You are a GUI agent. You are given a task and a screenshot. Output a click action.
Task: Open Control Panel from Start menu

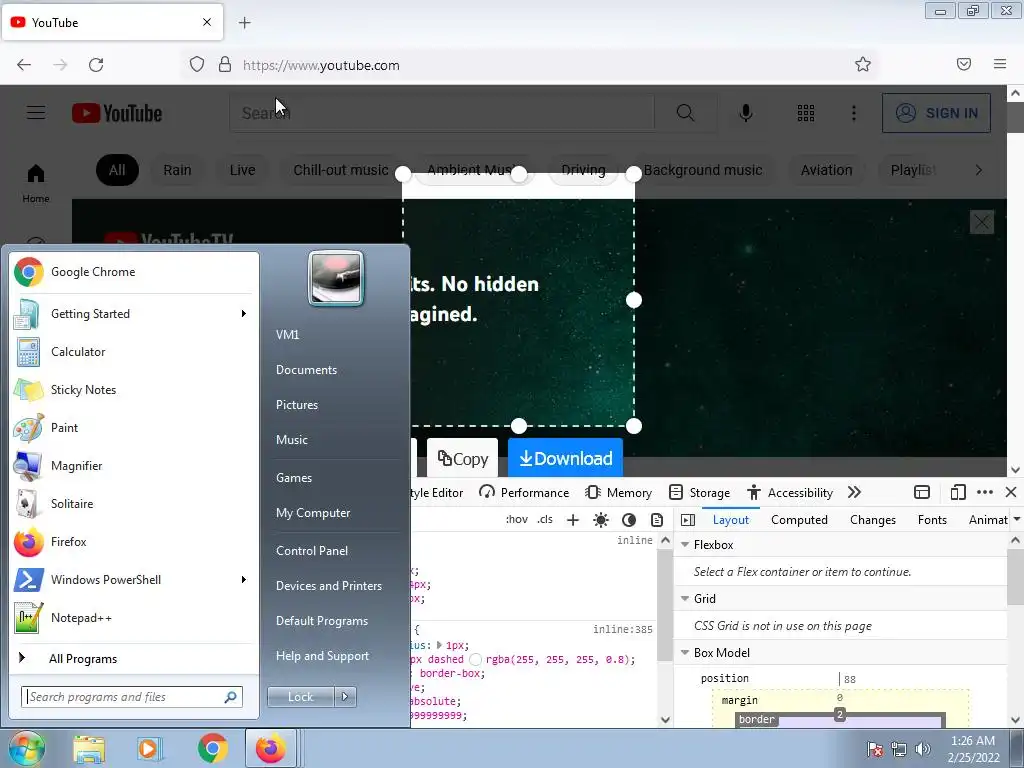312,551
